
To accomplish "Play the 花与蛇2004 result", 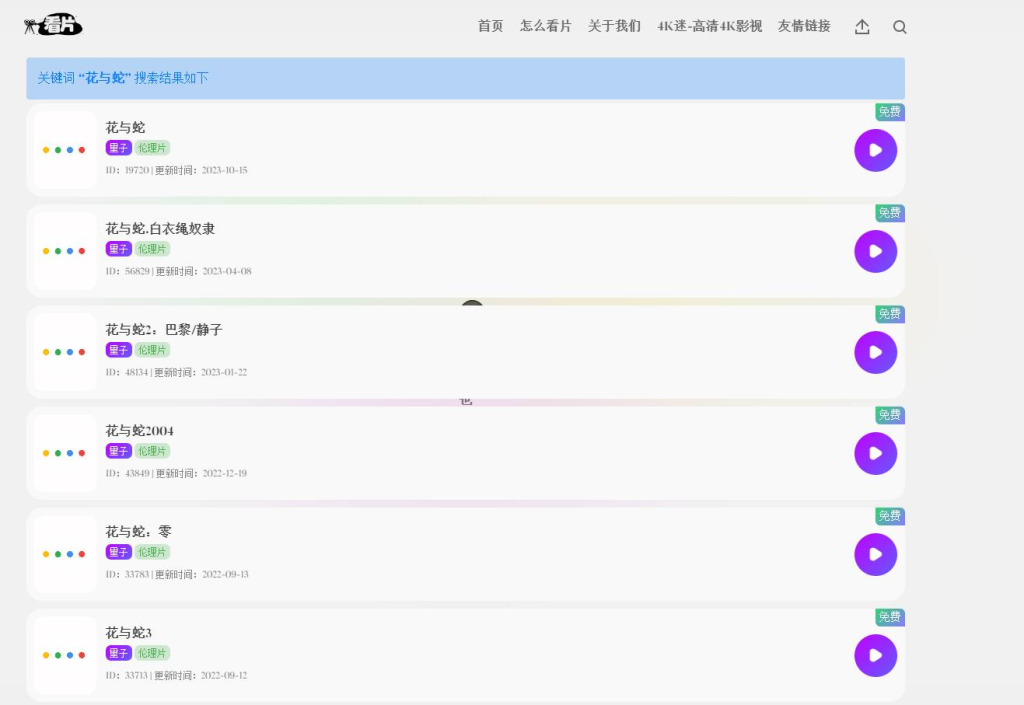I will [x=875, y=453].
